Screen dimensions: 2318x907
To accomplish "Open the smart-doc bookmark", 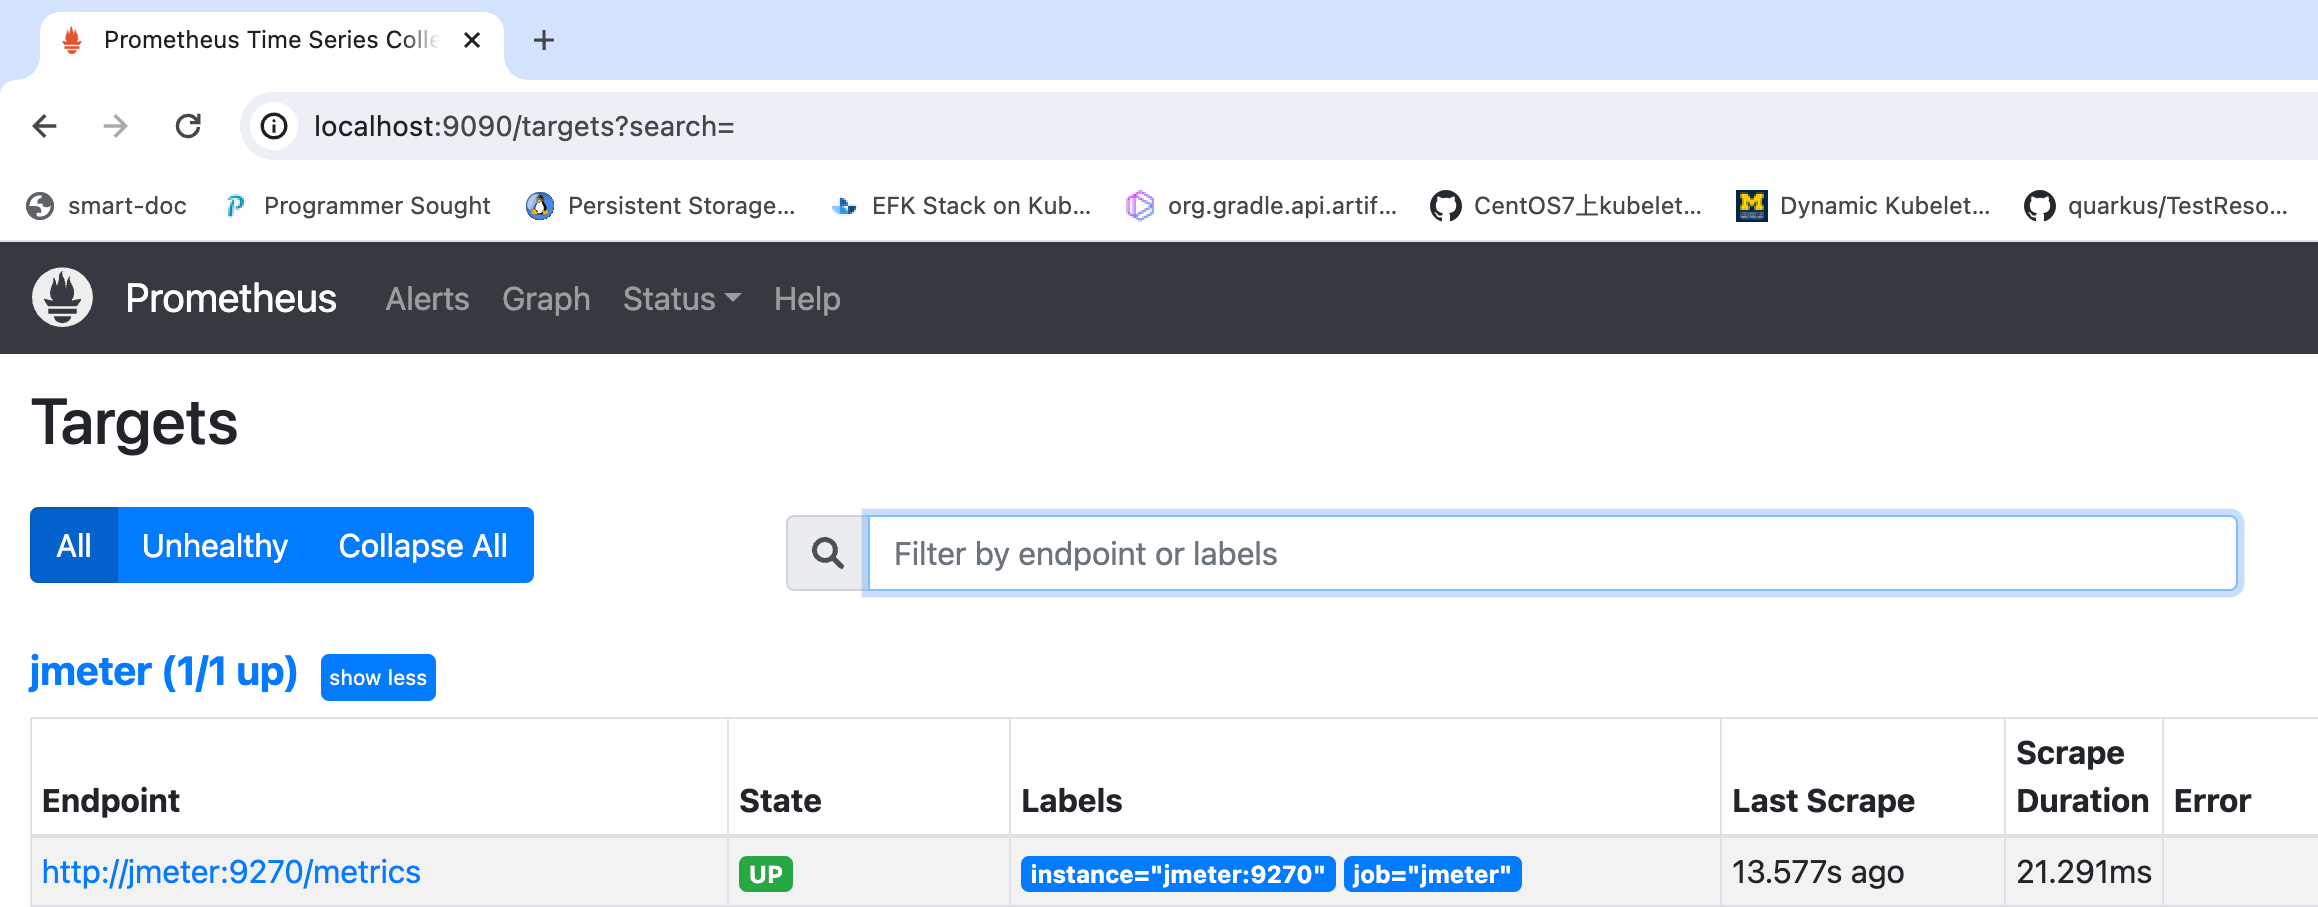I will (x=107, y=206).
